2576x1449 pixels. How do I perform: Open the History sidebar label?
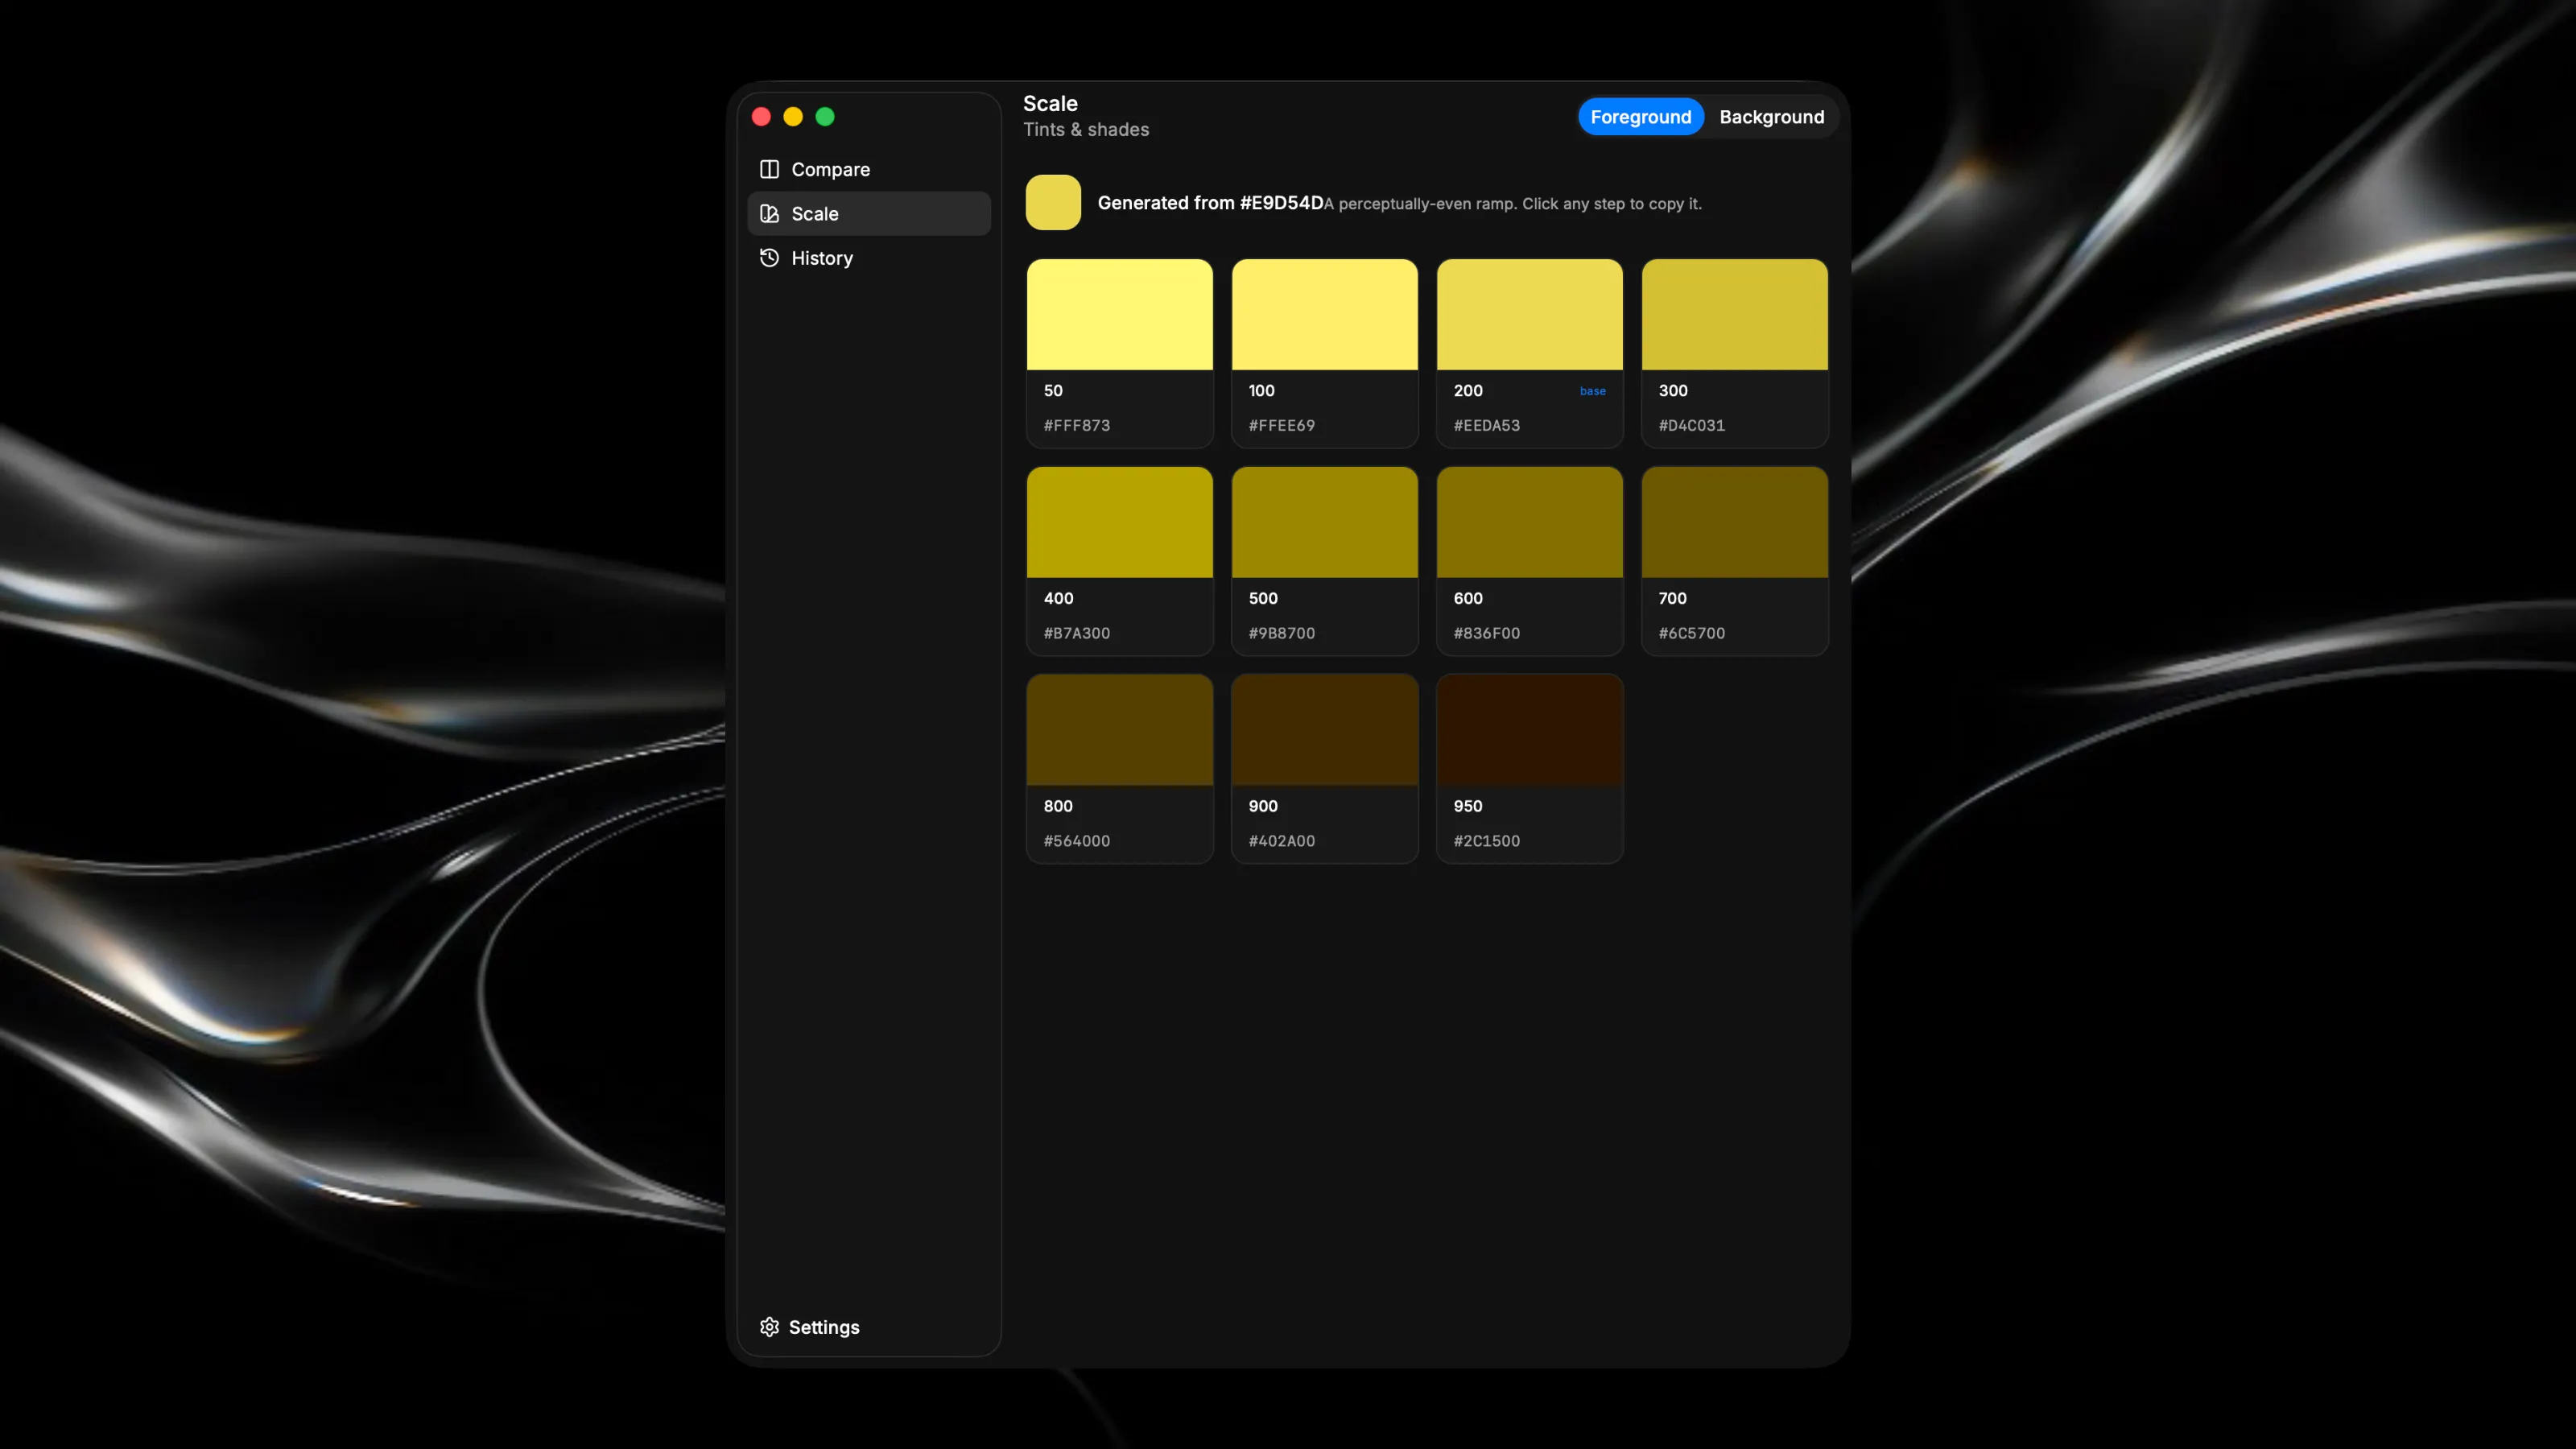coord(821,258)
